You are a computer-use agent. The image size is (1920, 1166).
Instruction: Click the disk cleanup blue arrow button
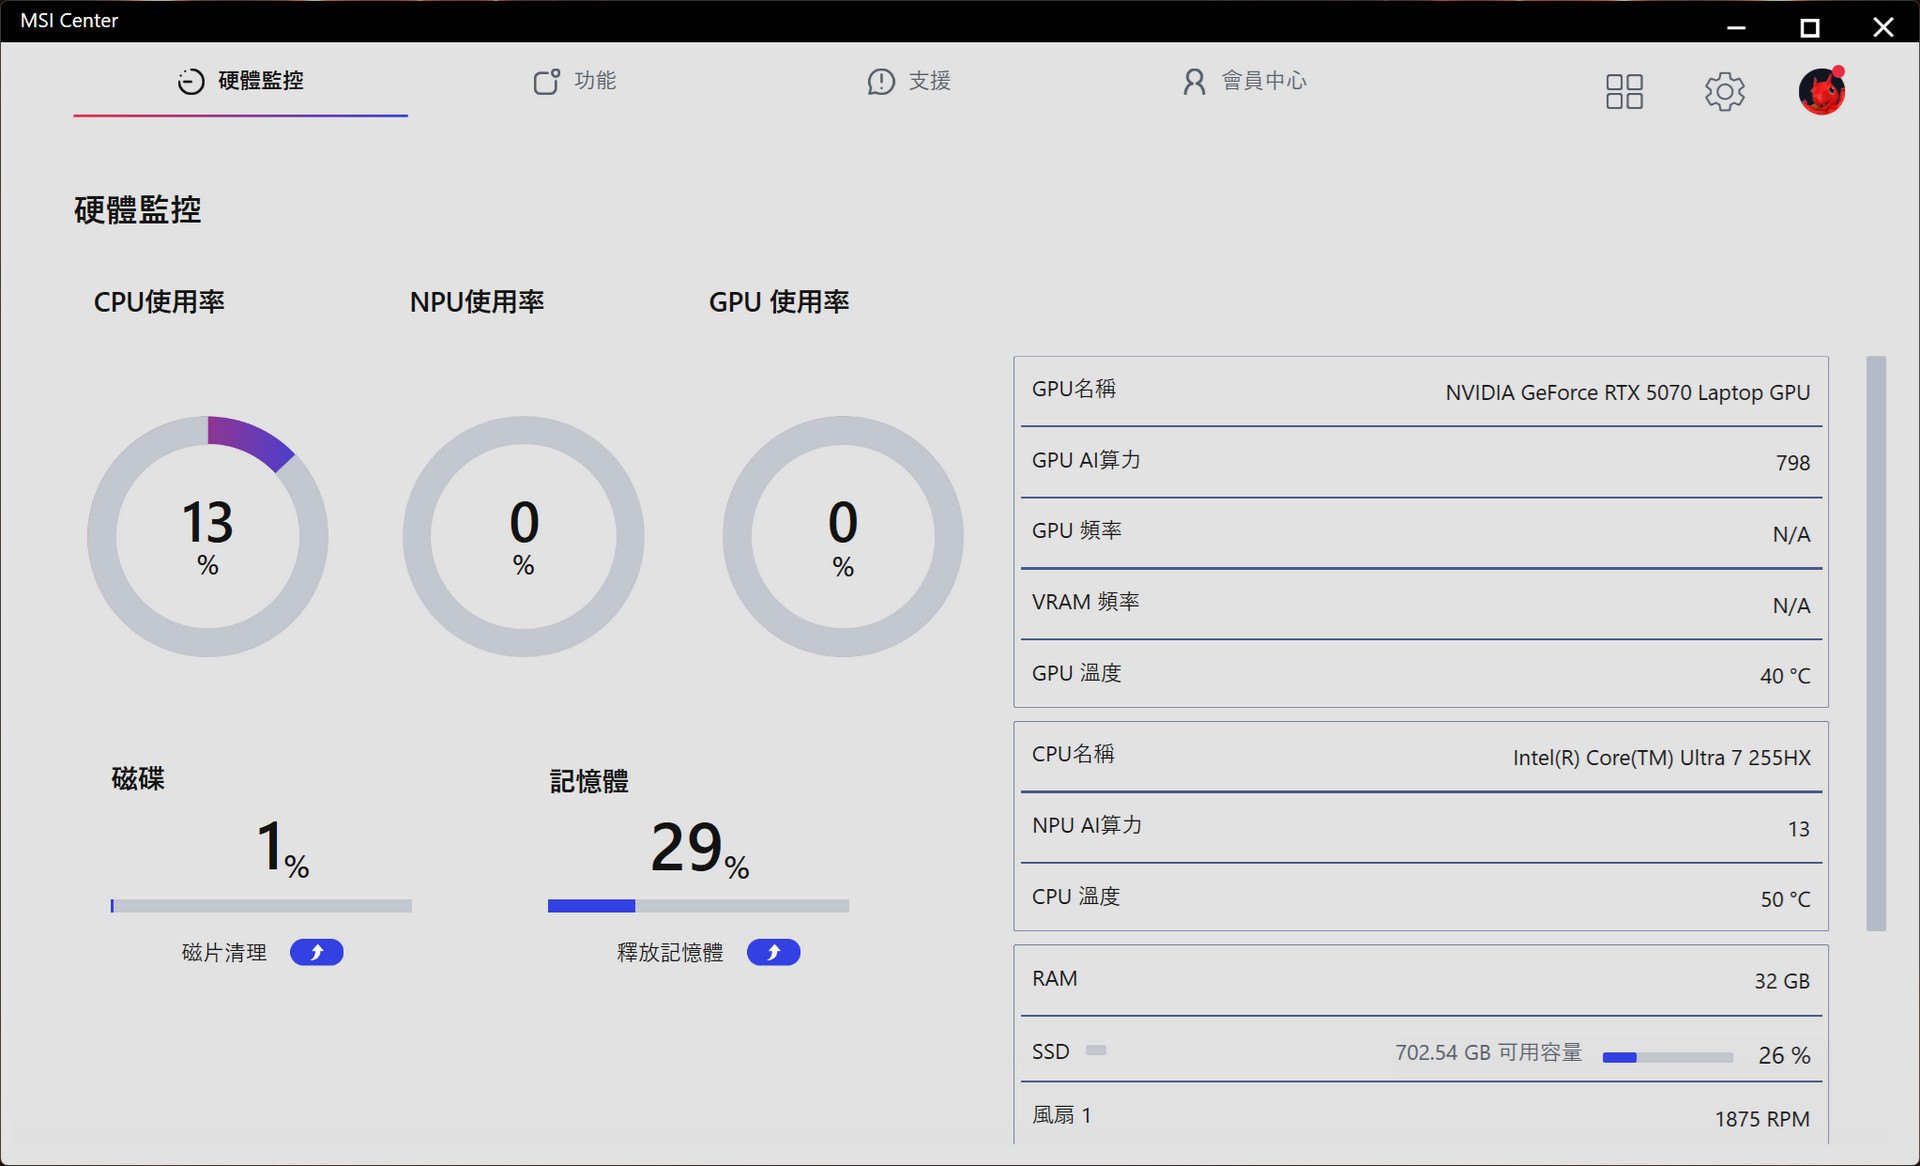click(x=316, y=952)
